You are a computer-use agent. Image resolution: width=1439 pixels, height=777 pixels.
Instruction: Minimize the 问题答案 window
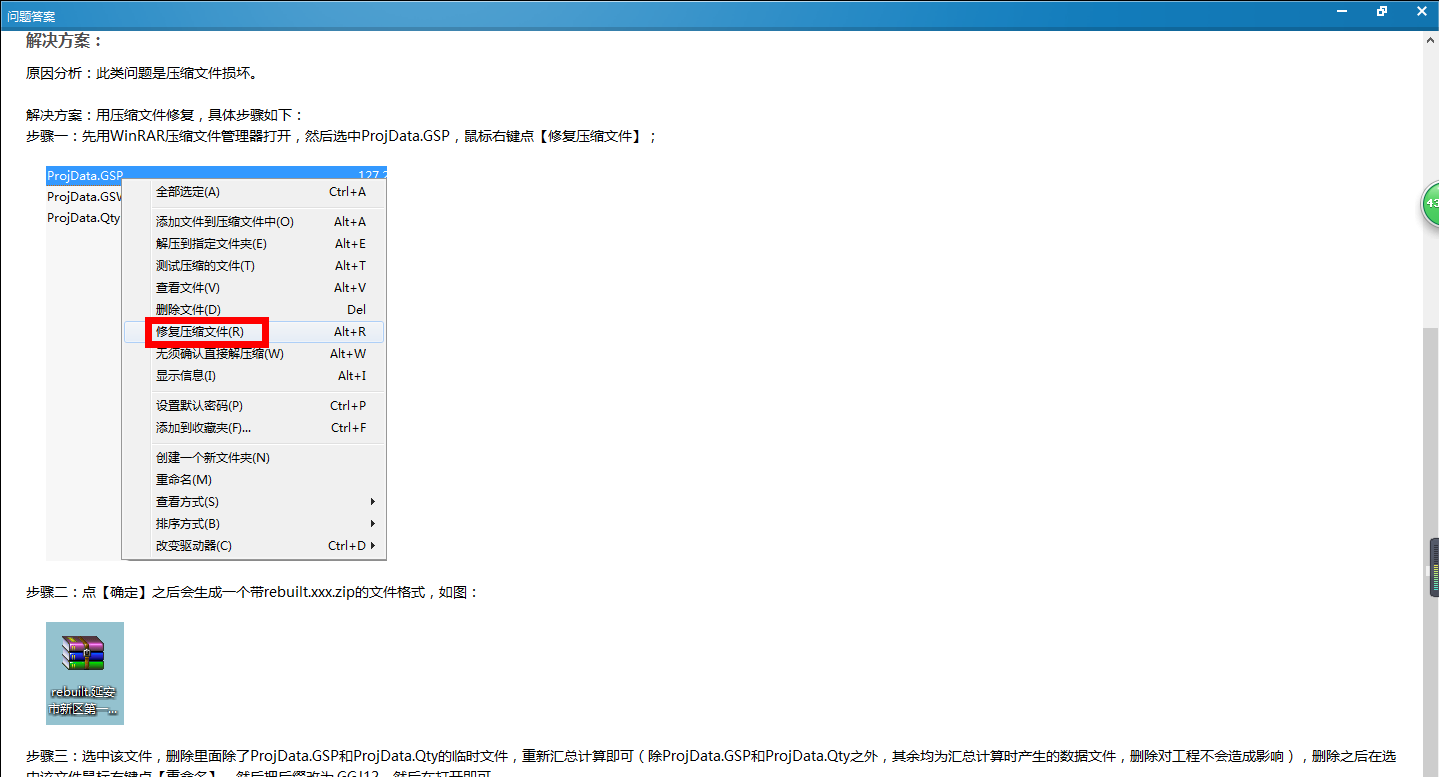1344,12
